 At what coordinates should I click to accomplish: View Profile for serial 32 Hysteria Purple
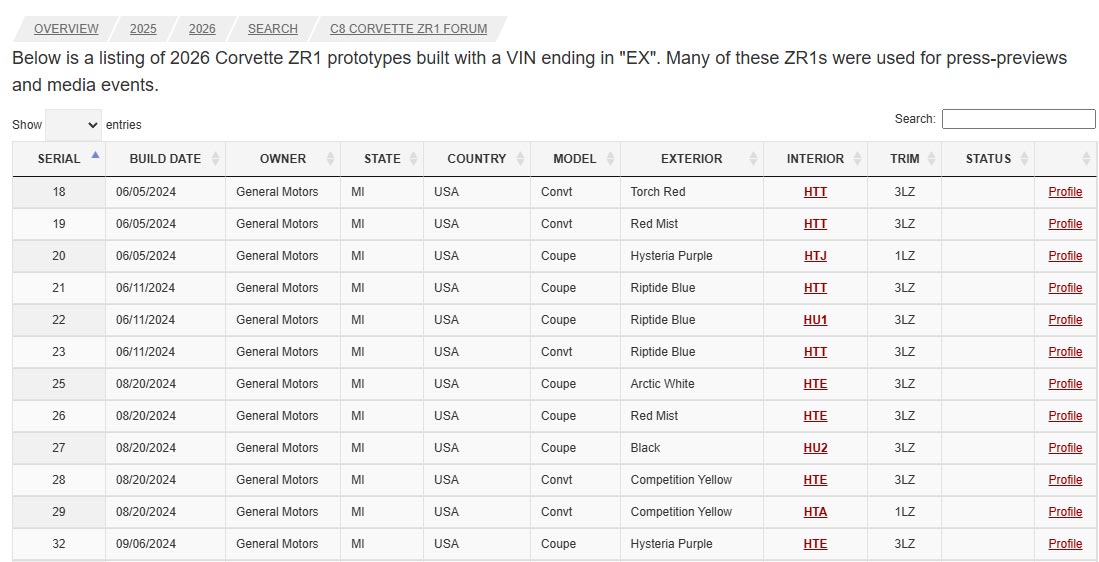1065,544
